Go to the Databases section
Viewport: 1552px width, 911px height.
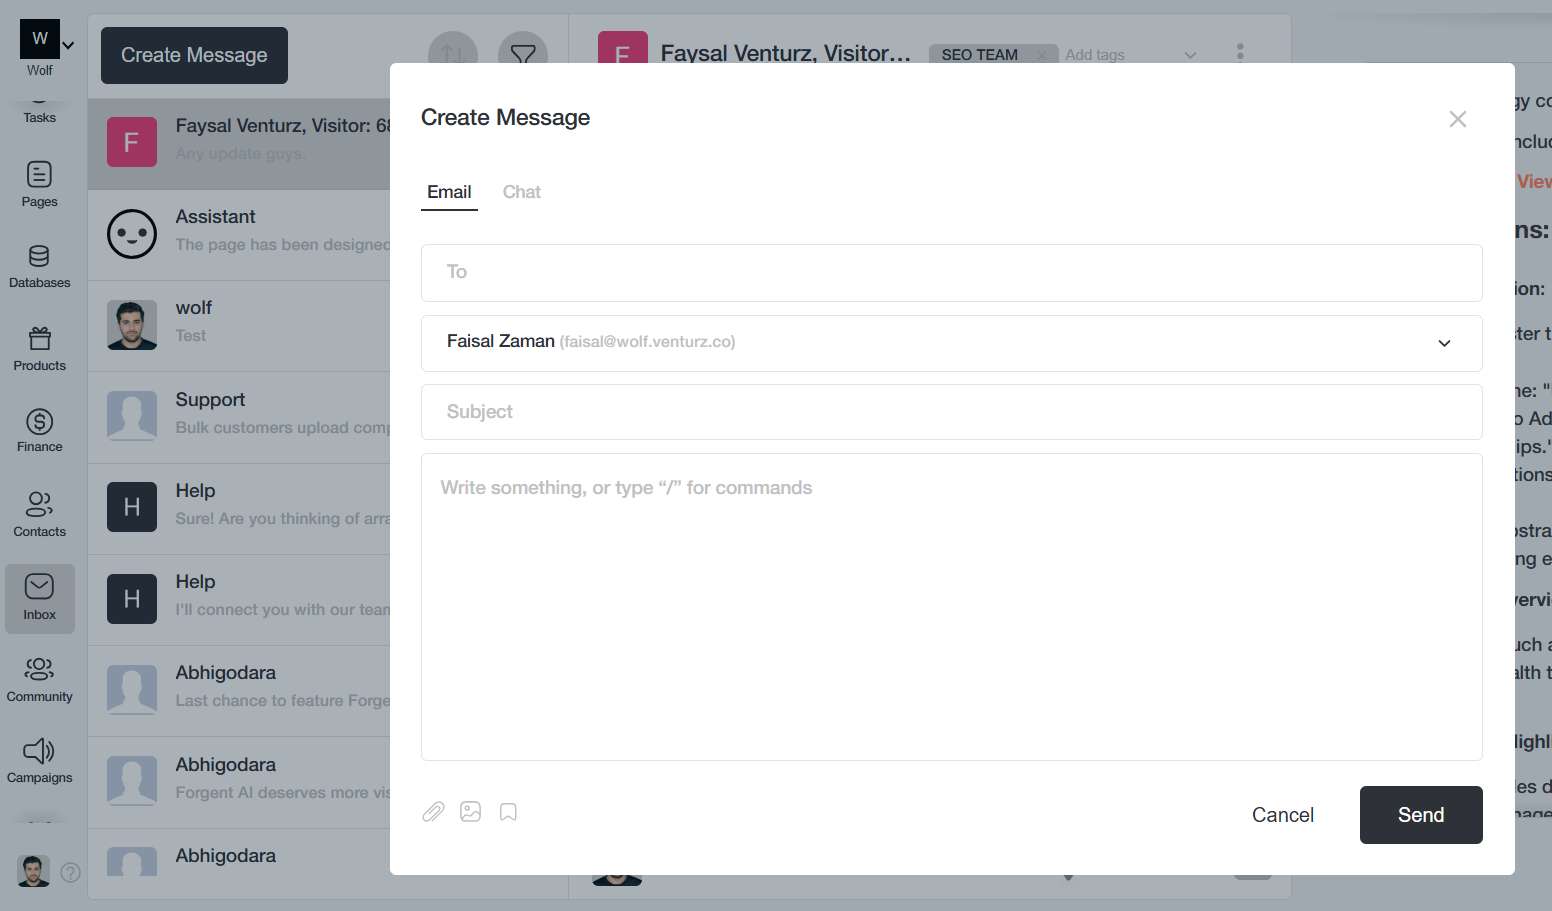tap(39, 264)
